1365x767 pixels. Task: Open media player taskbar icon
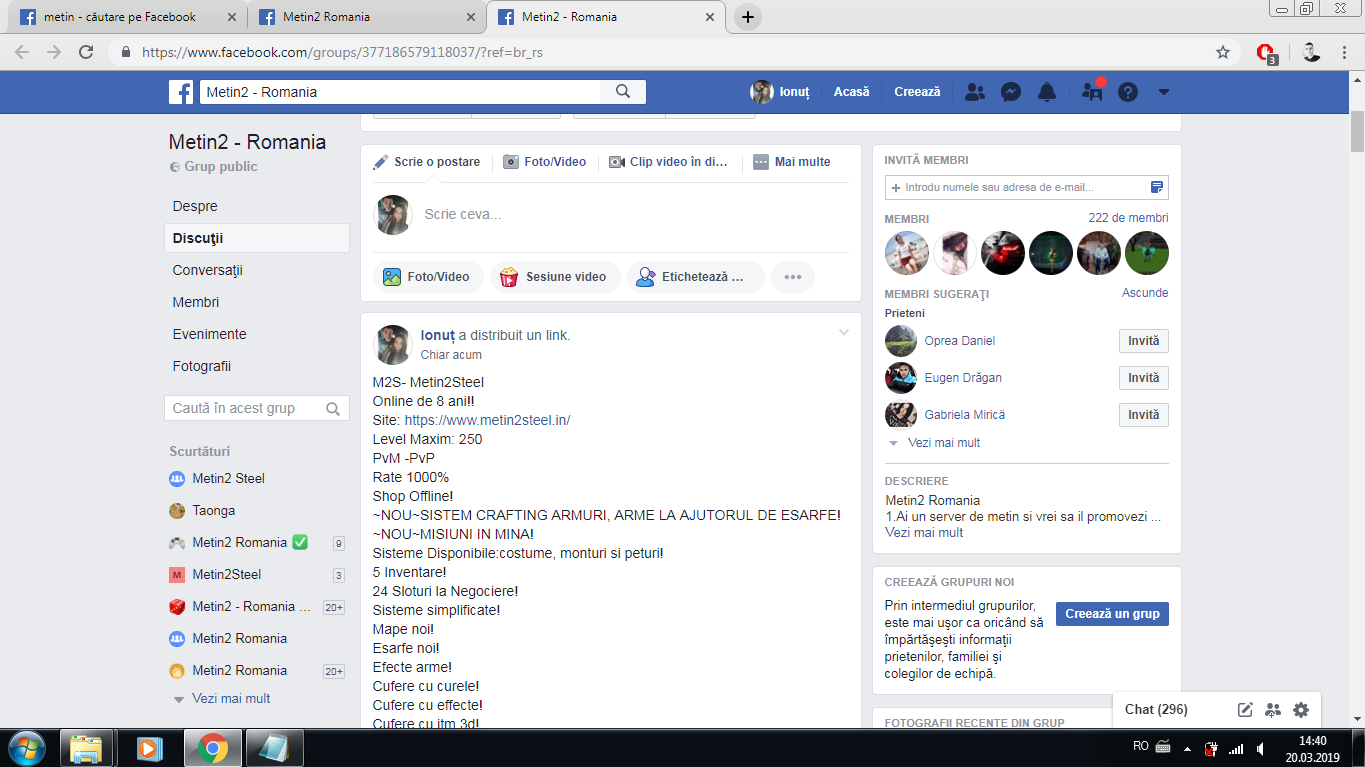148,748
